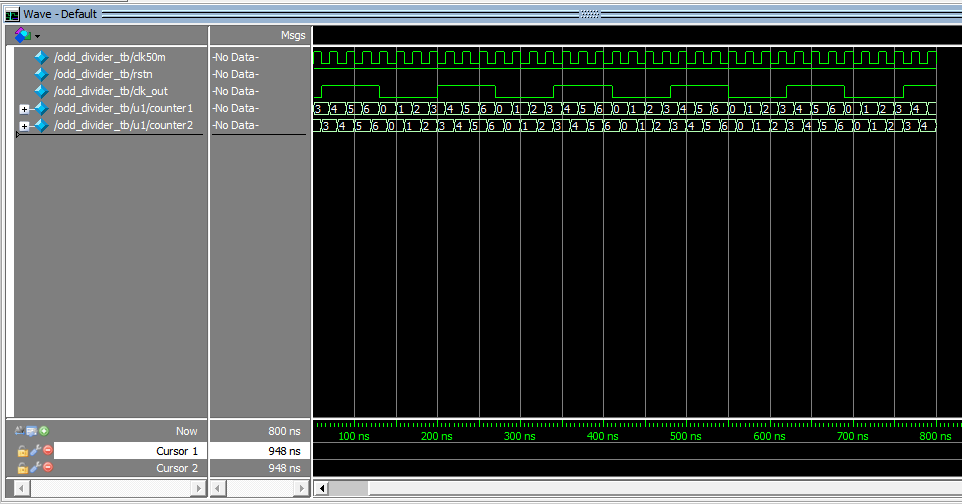This screenshot has height=504, width=962.
Task: Open the wrench properties icon for Cursor 1
Action: (36, 451)
